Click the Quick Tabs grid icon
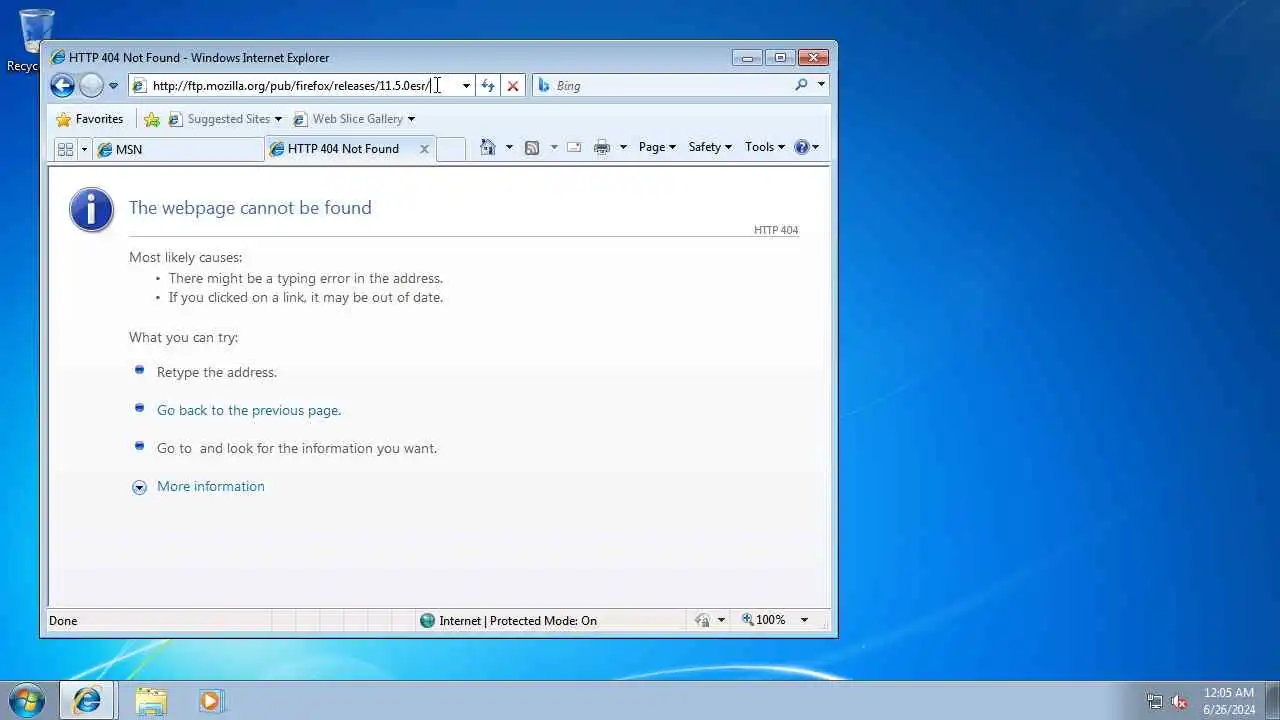Viewport: 1280px width, 720px height. click(x=66, y=149)
